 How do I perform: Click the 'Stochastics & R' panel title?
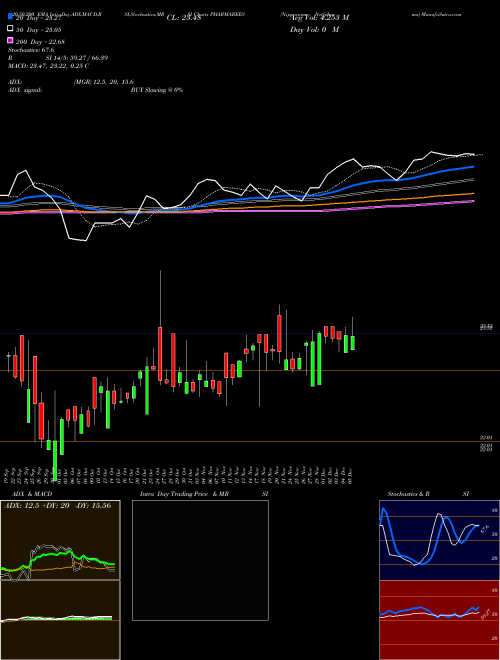[409, 494]
